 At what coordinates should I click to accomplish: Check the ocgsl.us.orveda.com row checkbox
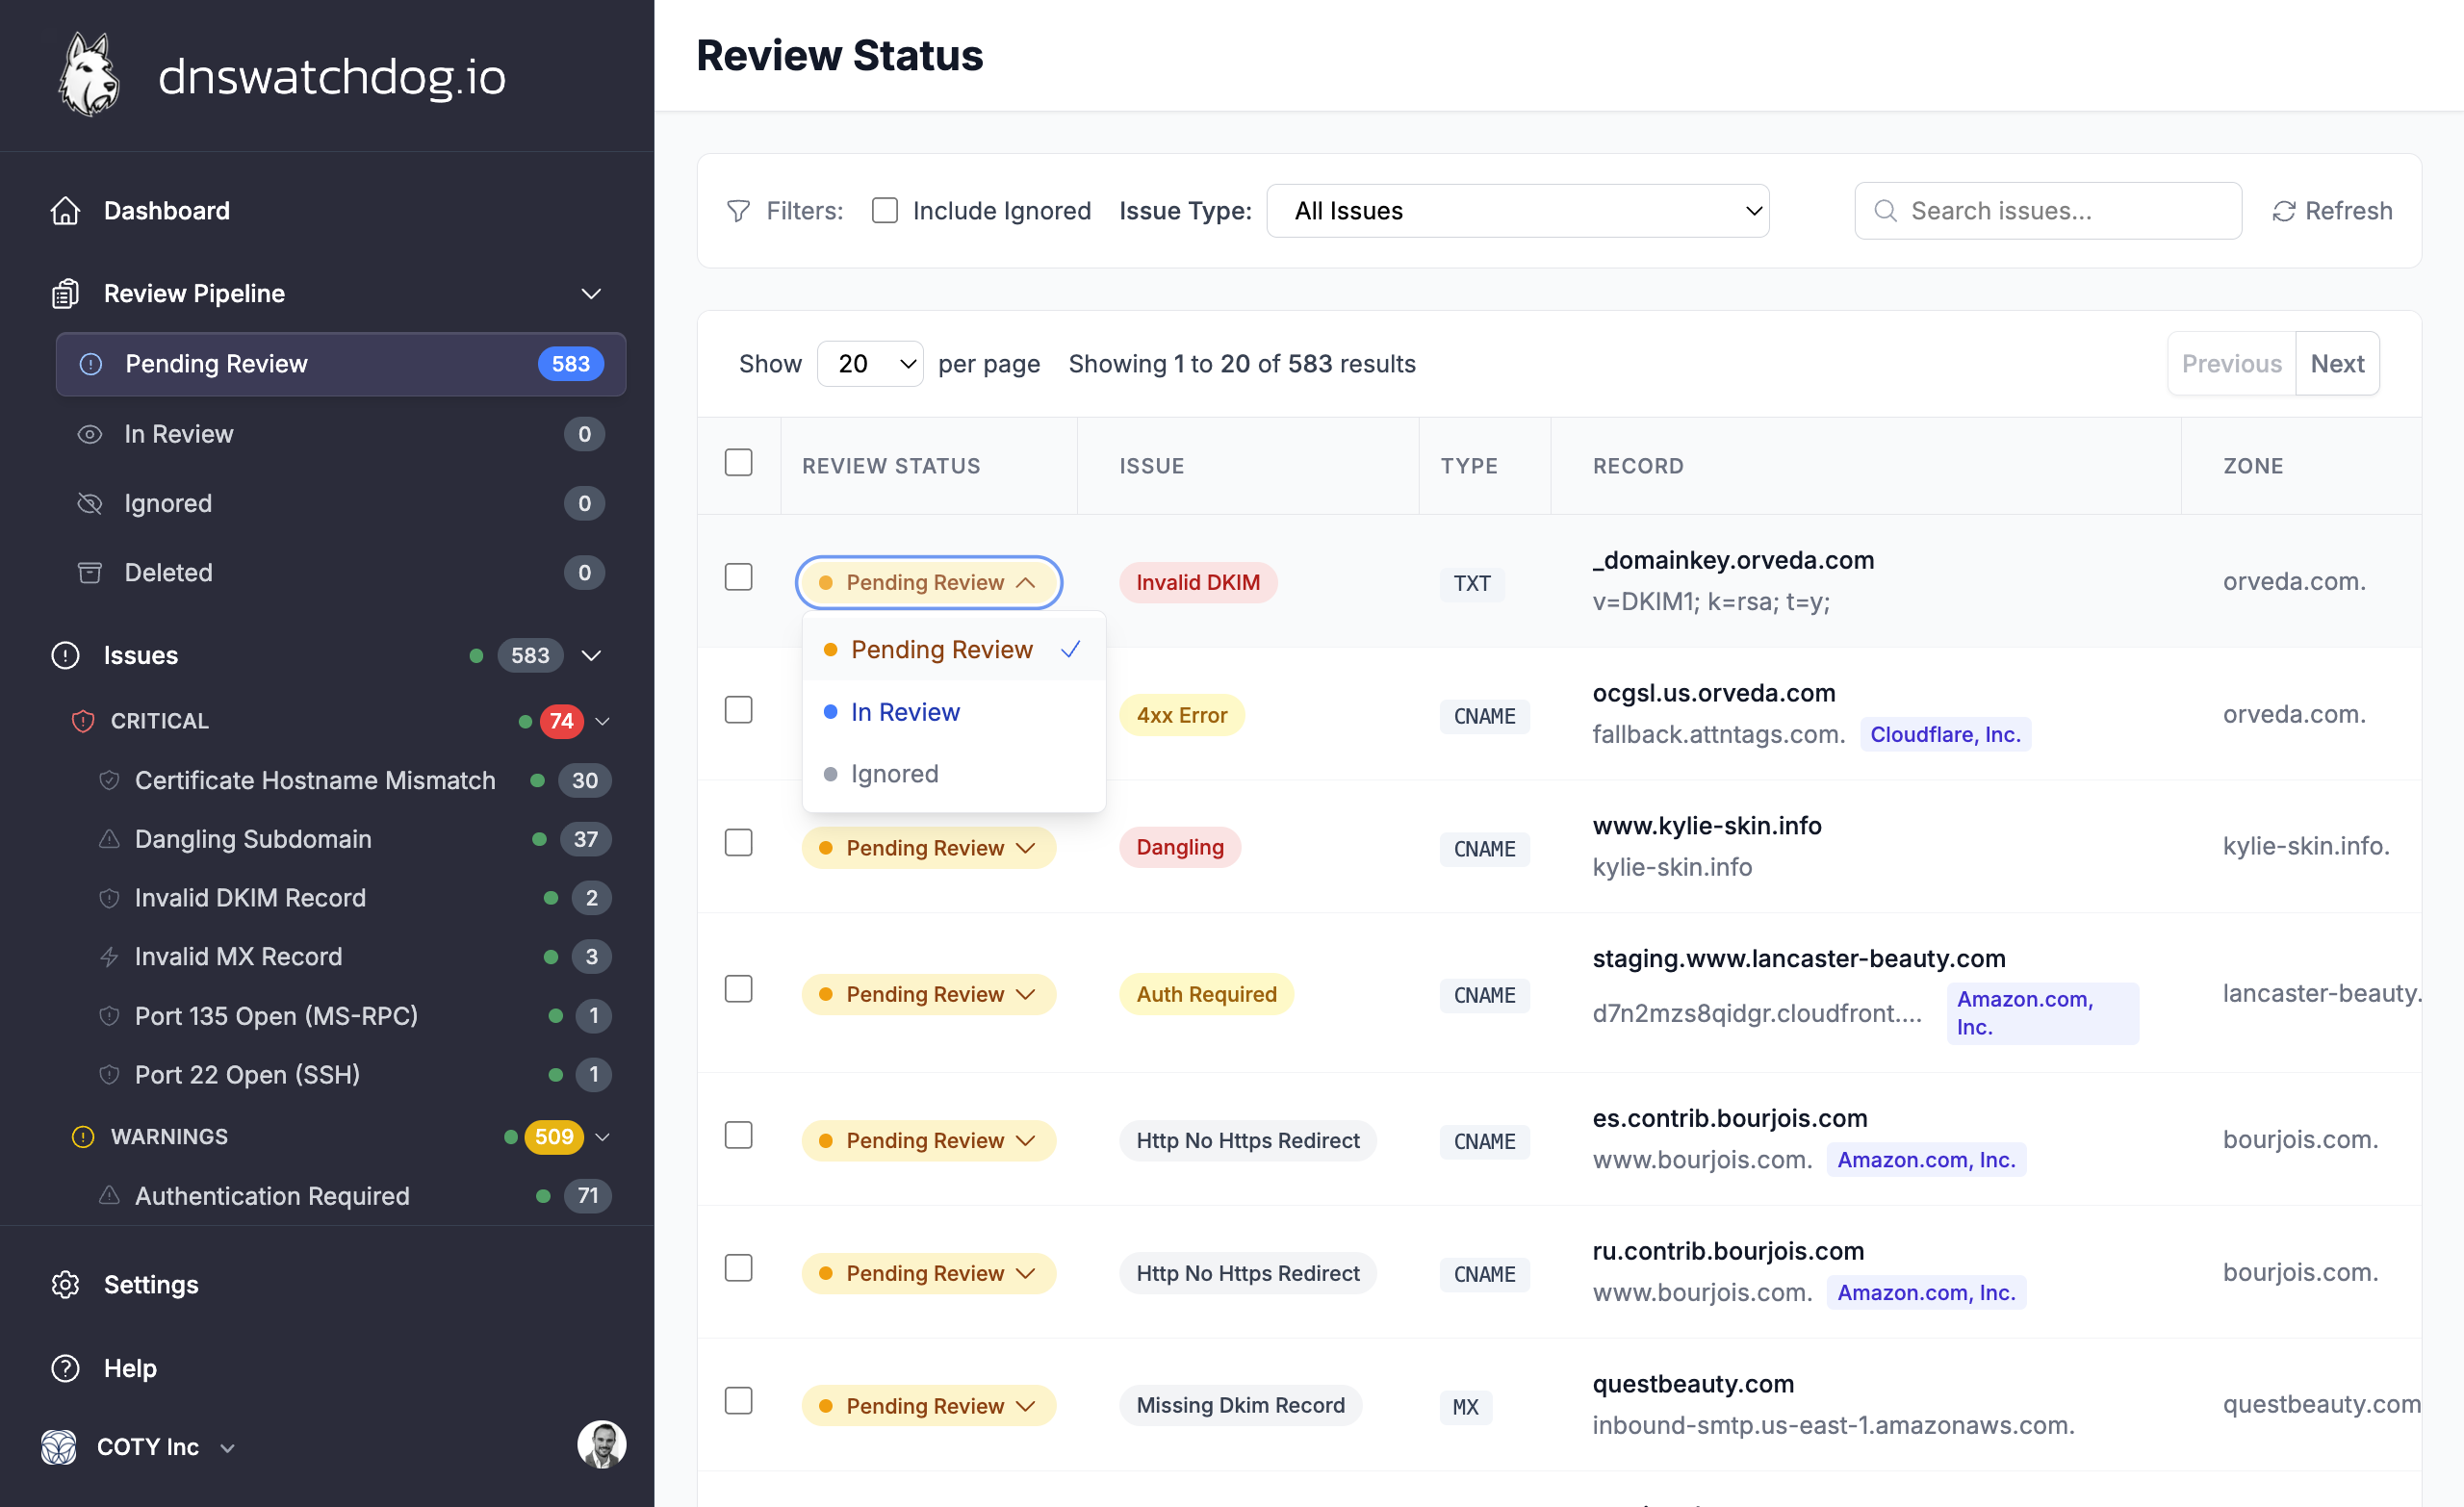point(739,710)
